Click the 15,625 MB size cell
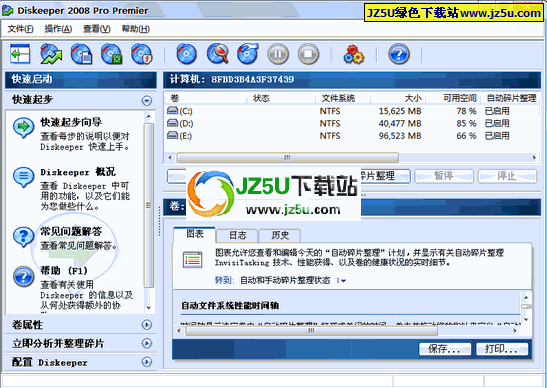 click(400, 111)
